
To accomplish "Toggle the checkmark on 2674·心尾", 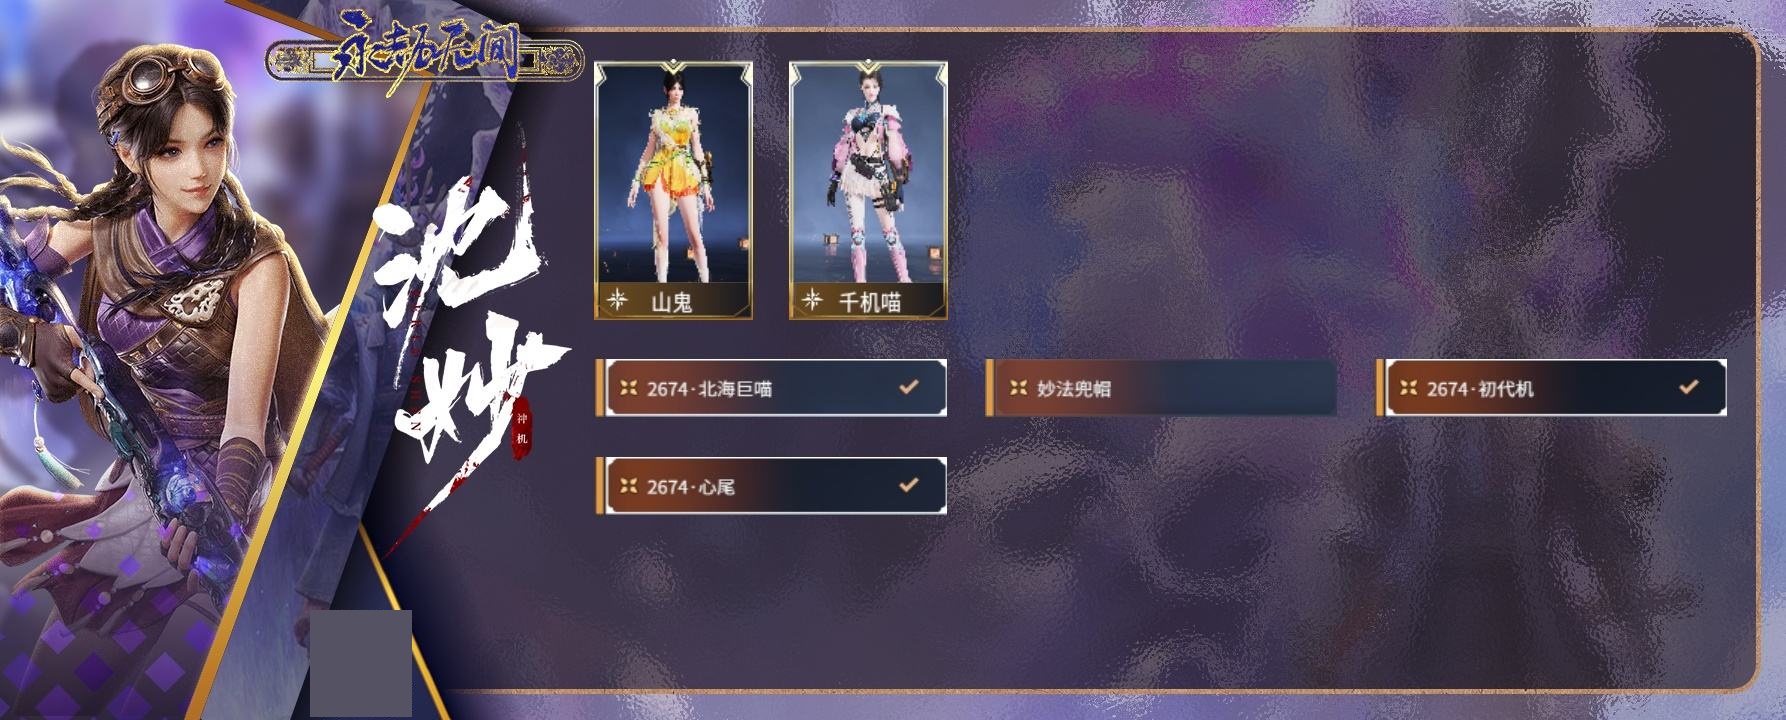I will pyautogui.click(x=908, y=484).
